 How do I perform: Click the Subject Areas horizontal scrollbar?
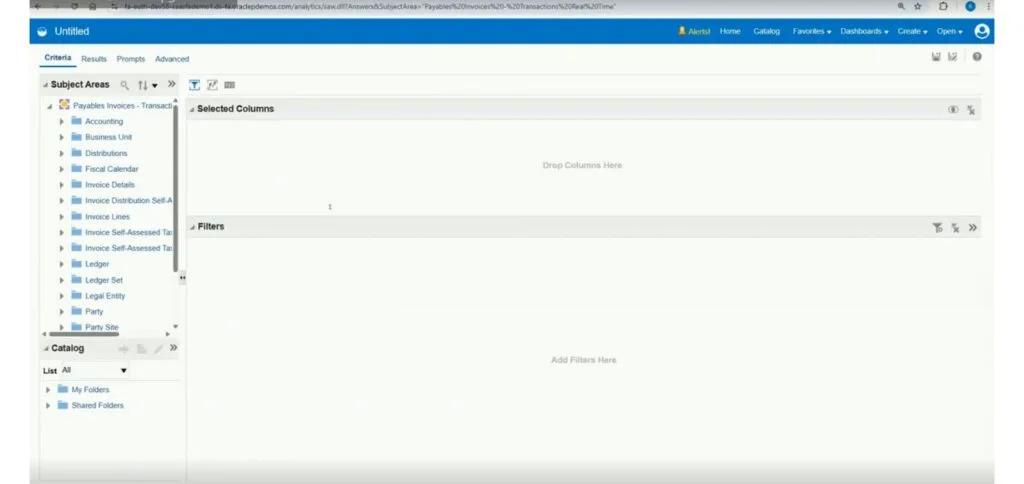(x=84, y=334)
